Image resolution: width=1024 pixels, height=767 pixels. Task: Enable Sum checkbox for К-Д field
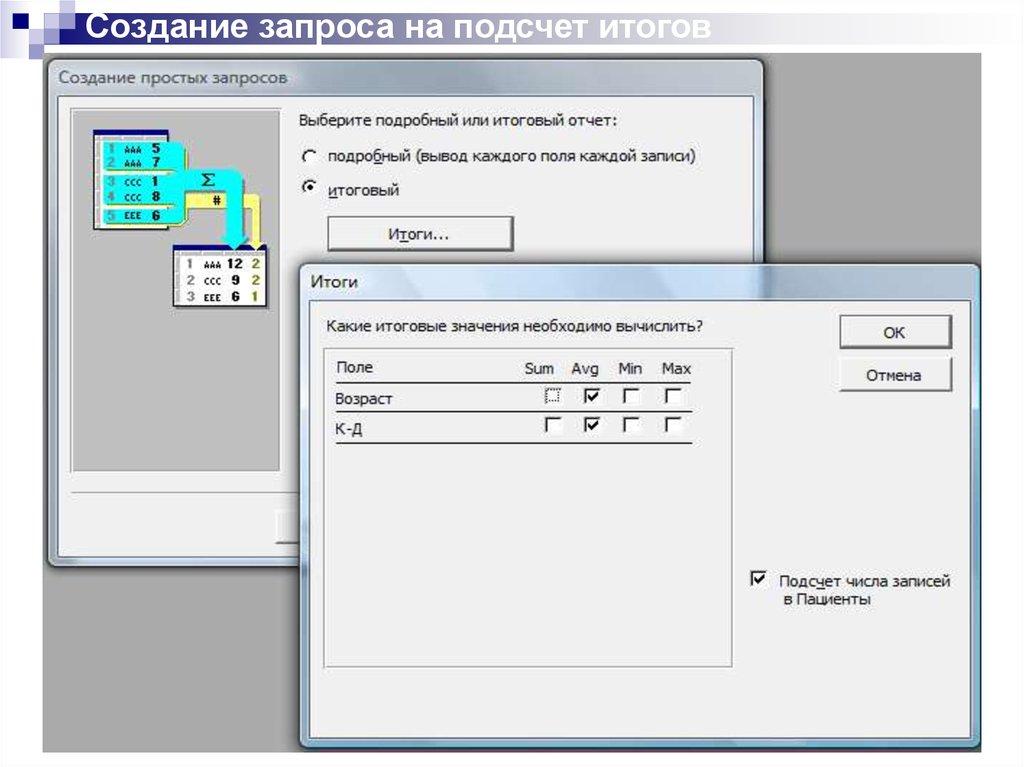click(x=553, y=425)
